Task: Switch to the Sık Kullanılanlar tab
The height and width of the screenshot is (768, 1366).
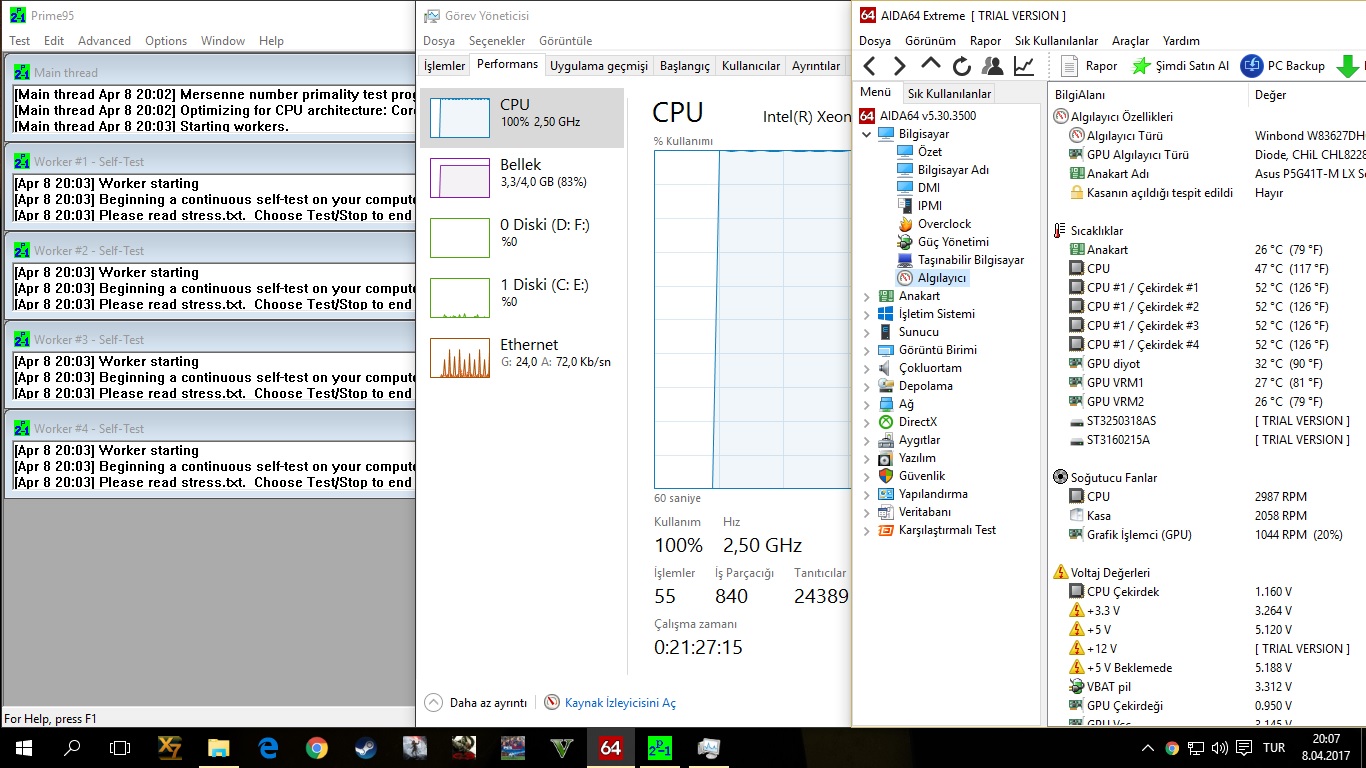Action: [x=949, y=94]
